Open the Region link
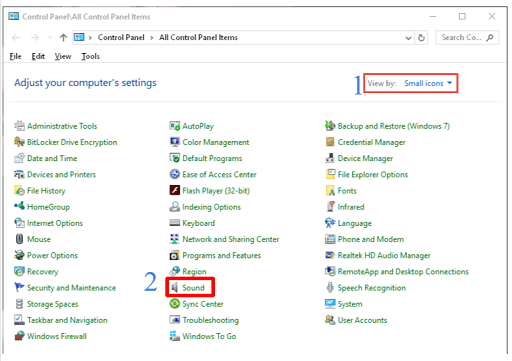This screenshot has height=361, width=512. [194, 272]
